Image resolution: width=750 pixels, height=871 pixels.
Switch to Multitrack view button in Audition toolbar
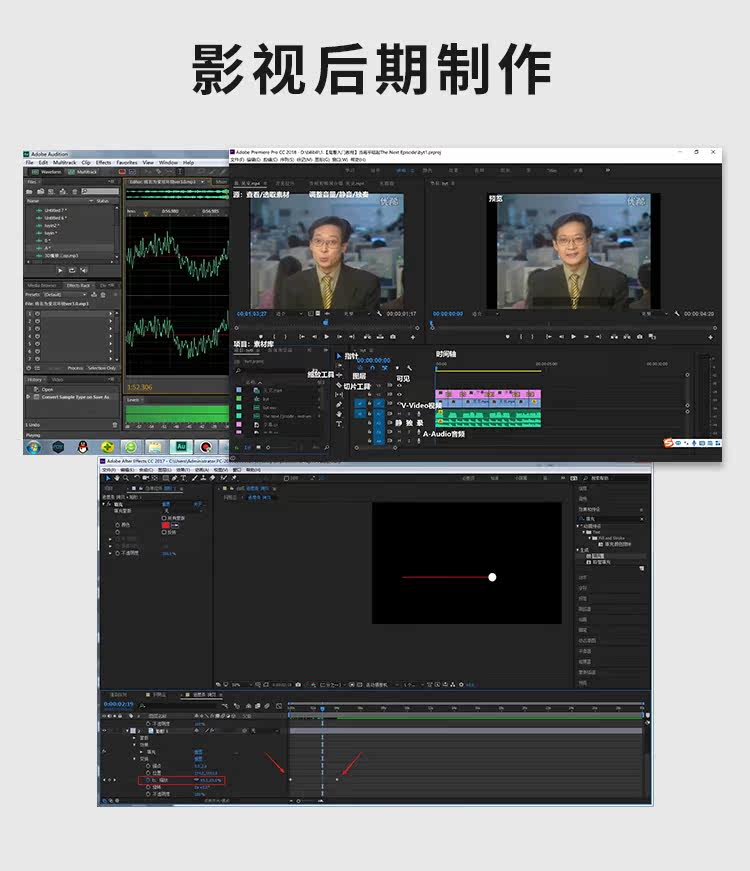pos(82,172)
